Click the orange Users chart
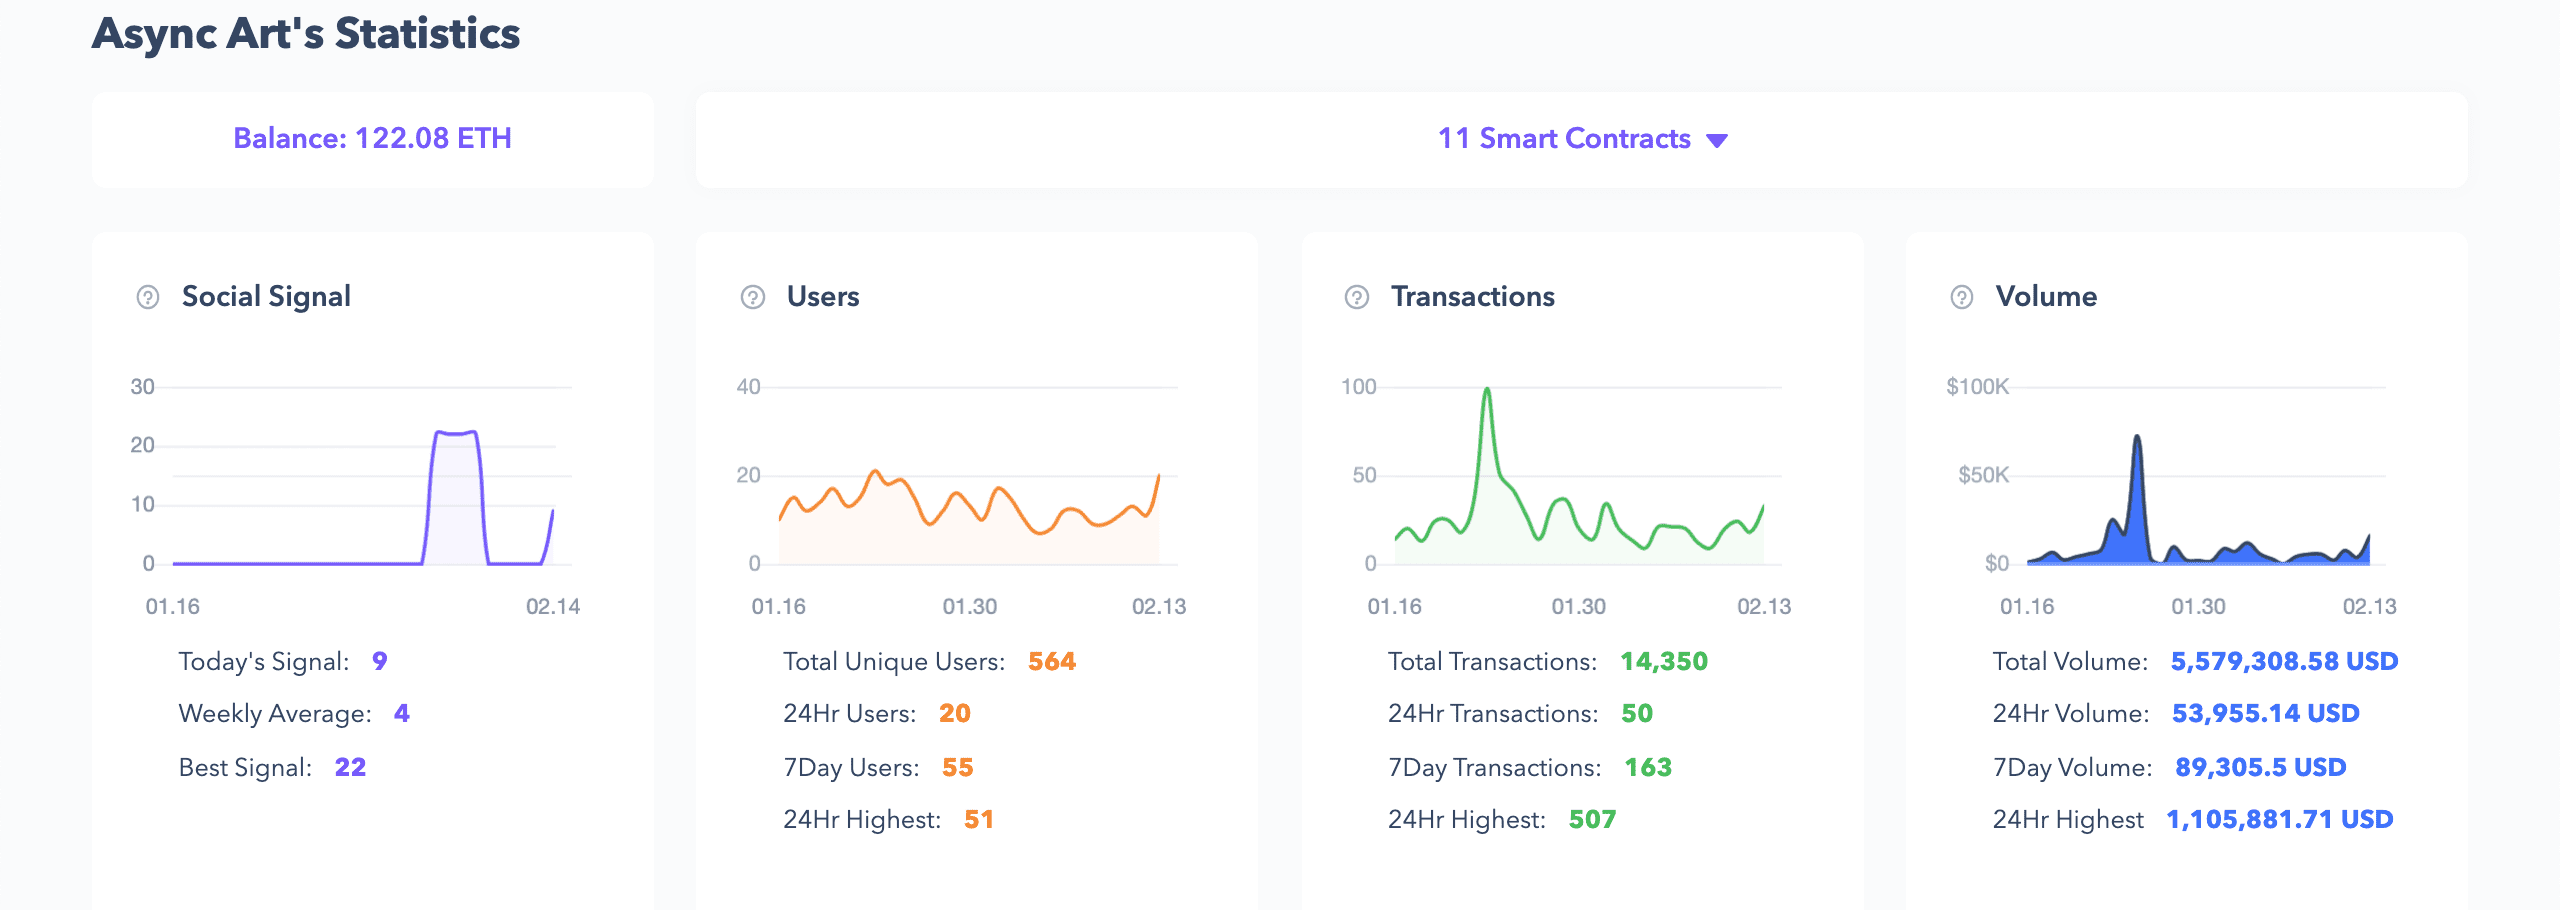Viewport: 2560px width, 910px height. (969, 515)
